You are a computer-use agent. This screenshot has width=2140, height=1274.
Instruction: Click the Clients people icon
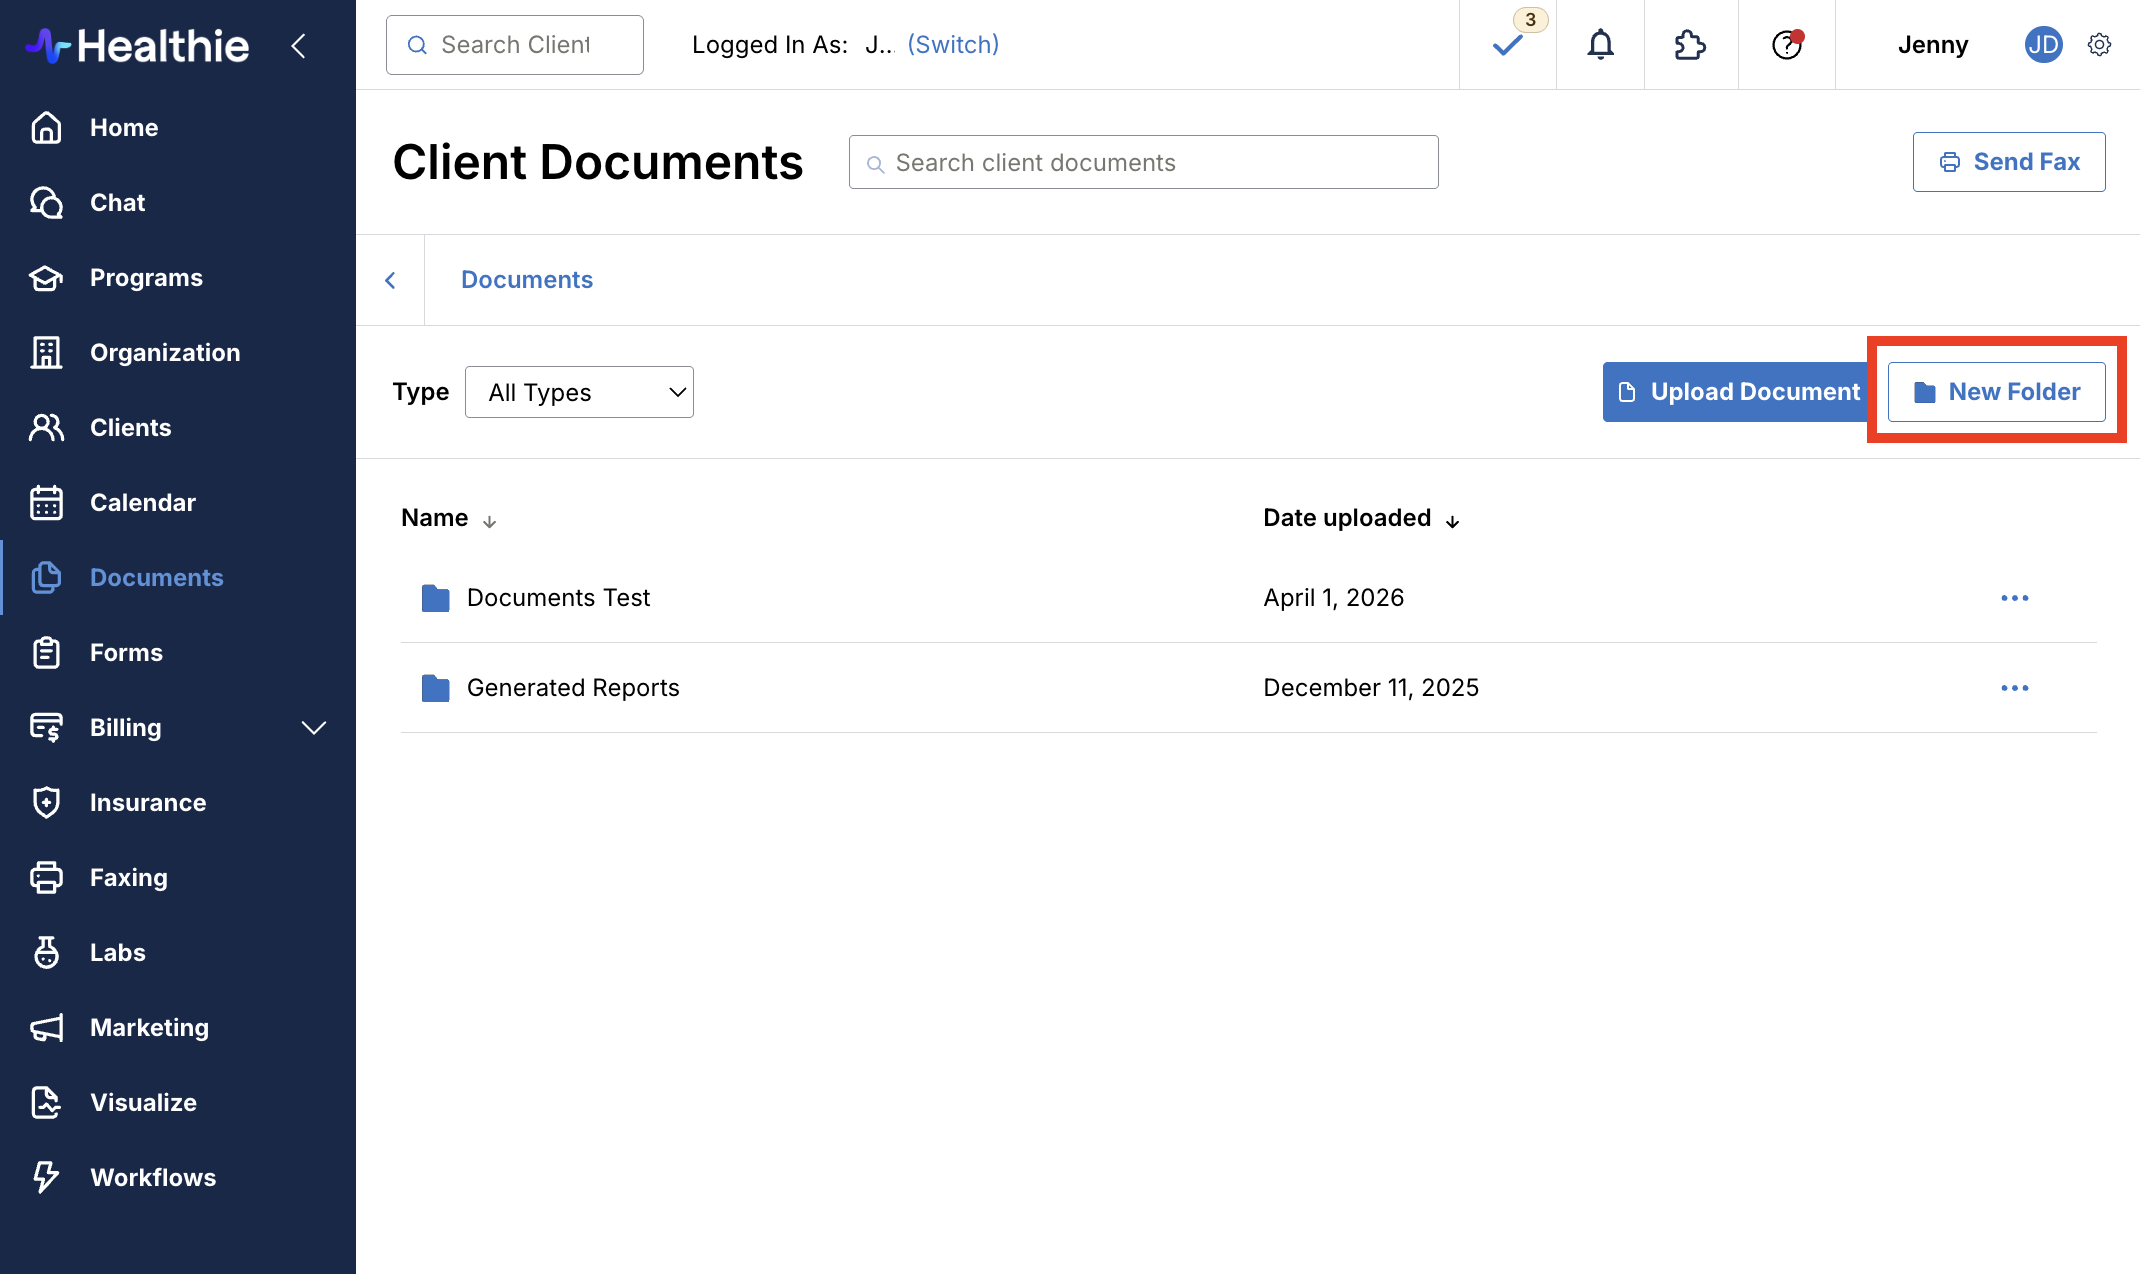tap(46, 427)
